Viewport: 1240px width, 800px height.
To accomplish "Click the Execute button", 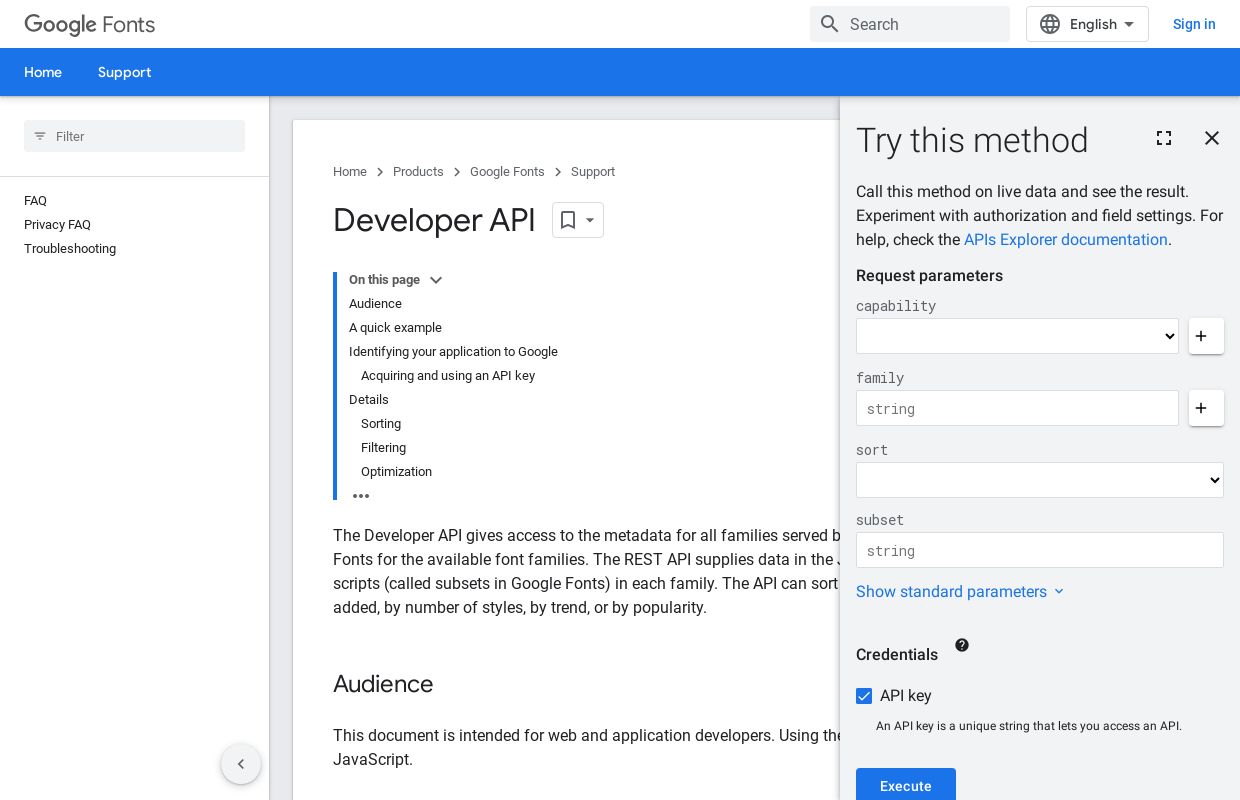I will 906,785.
